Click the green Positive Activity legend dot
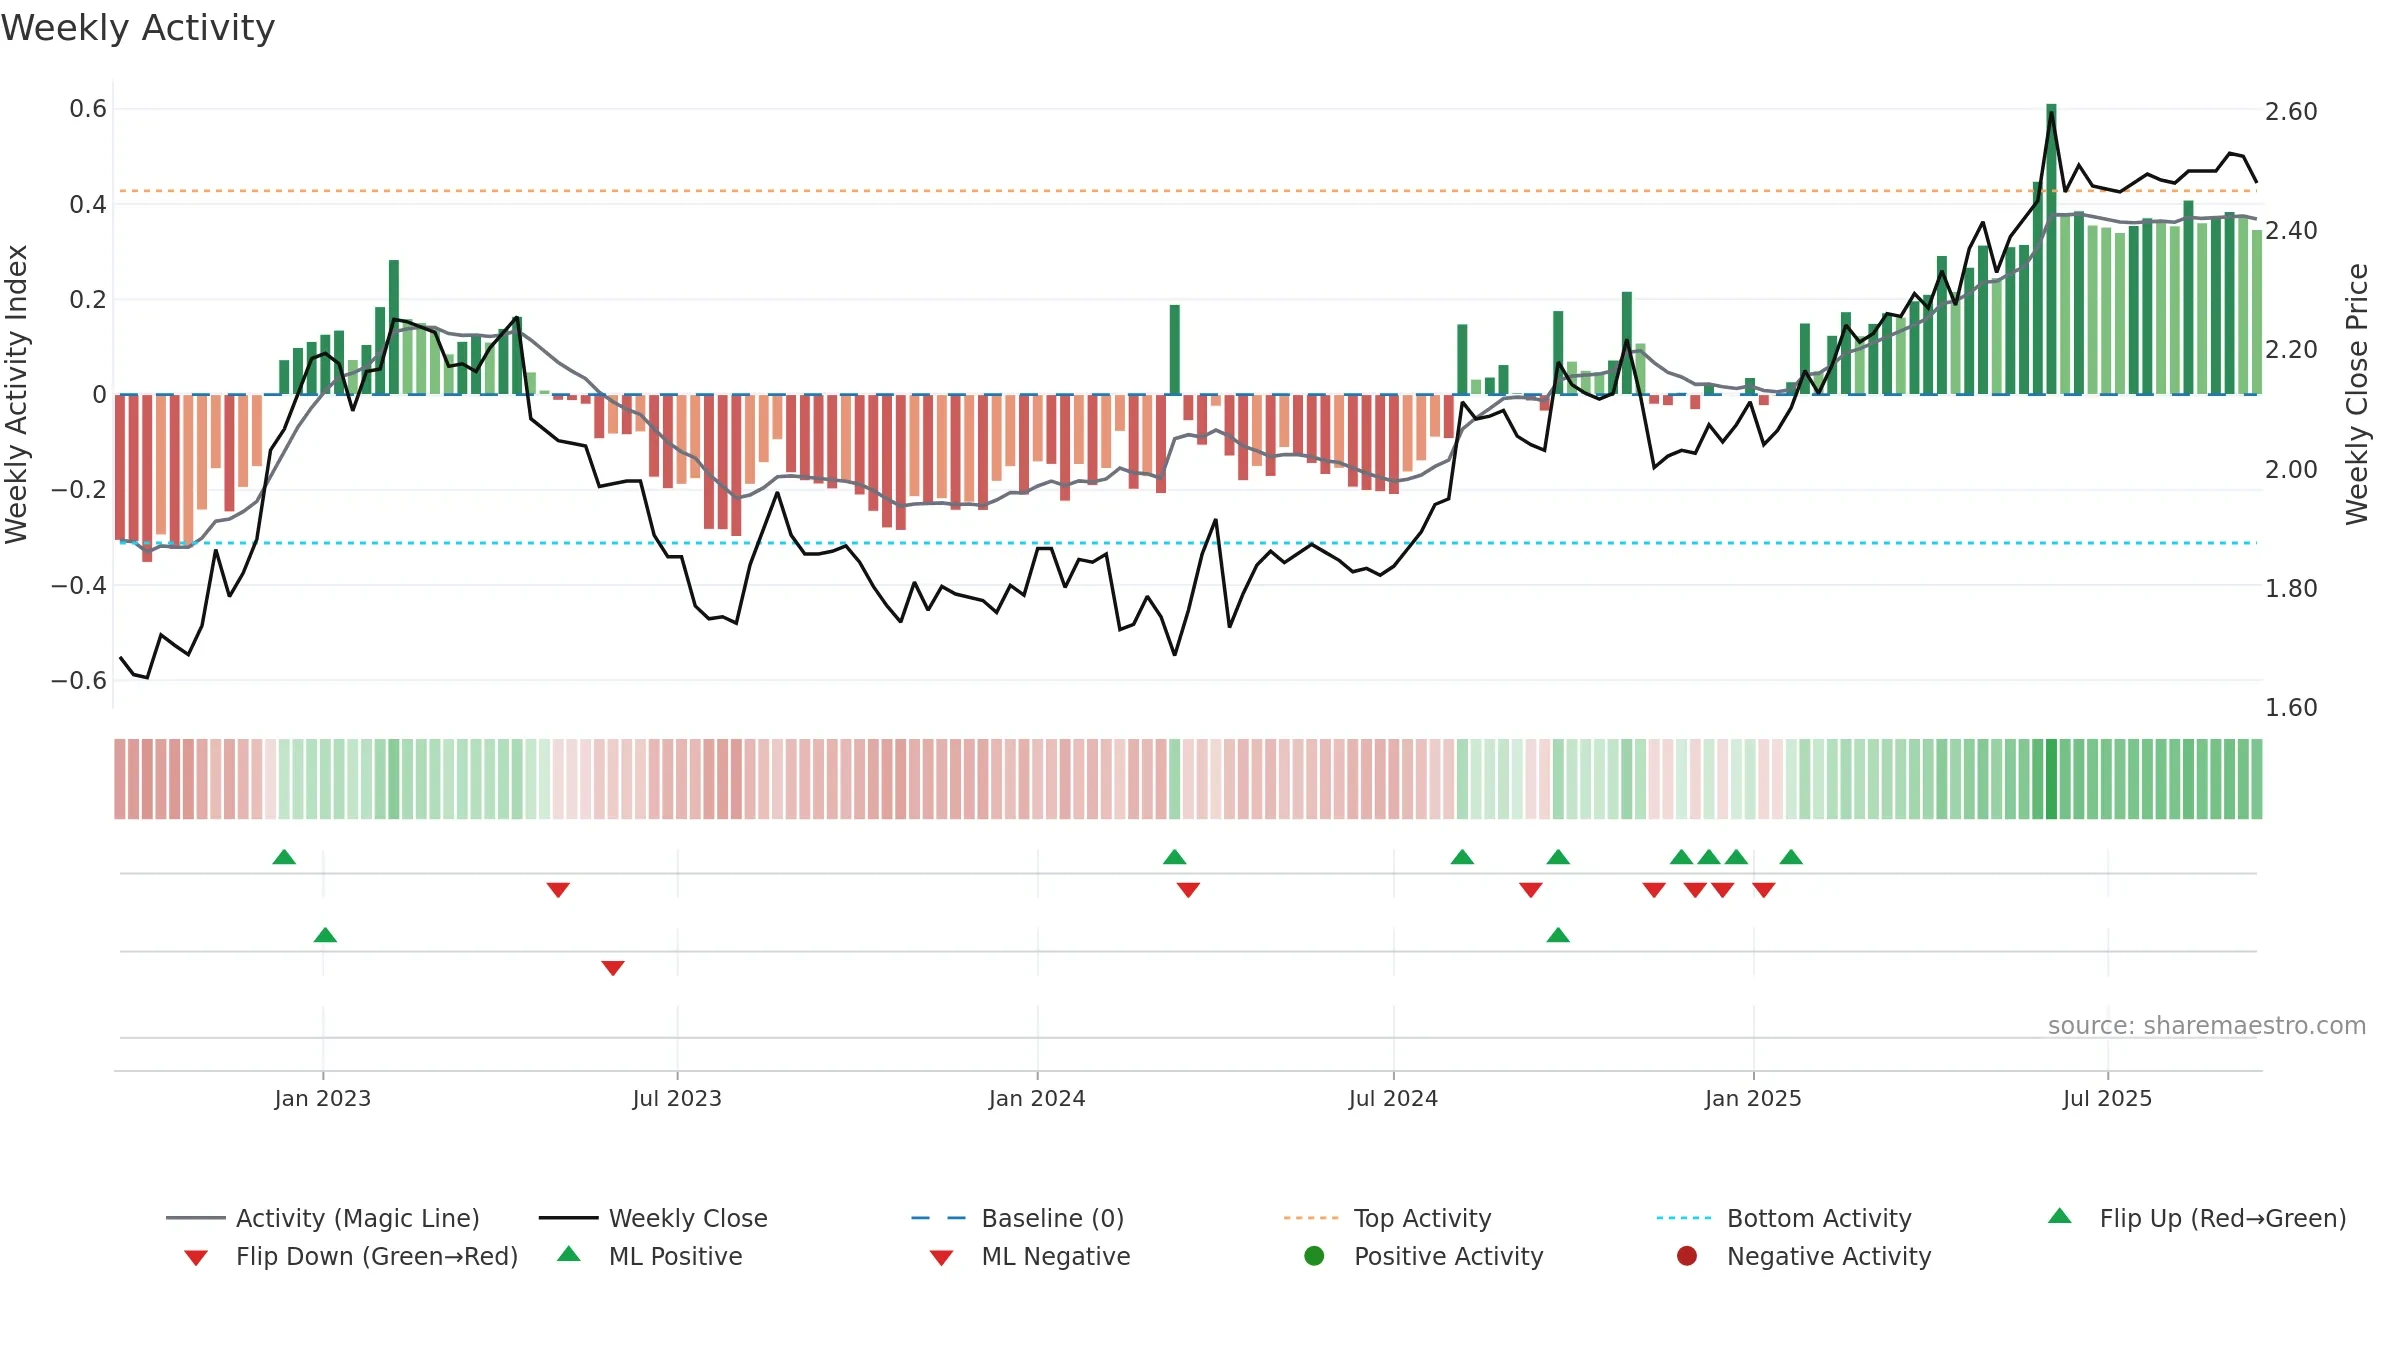The height and width of the screenshot is (1350, 2400). 1314,1256
